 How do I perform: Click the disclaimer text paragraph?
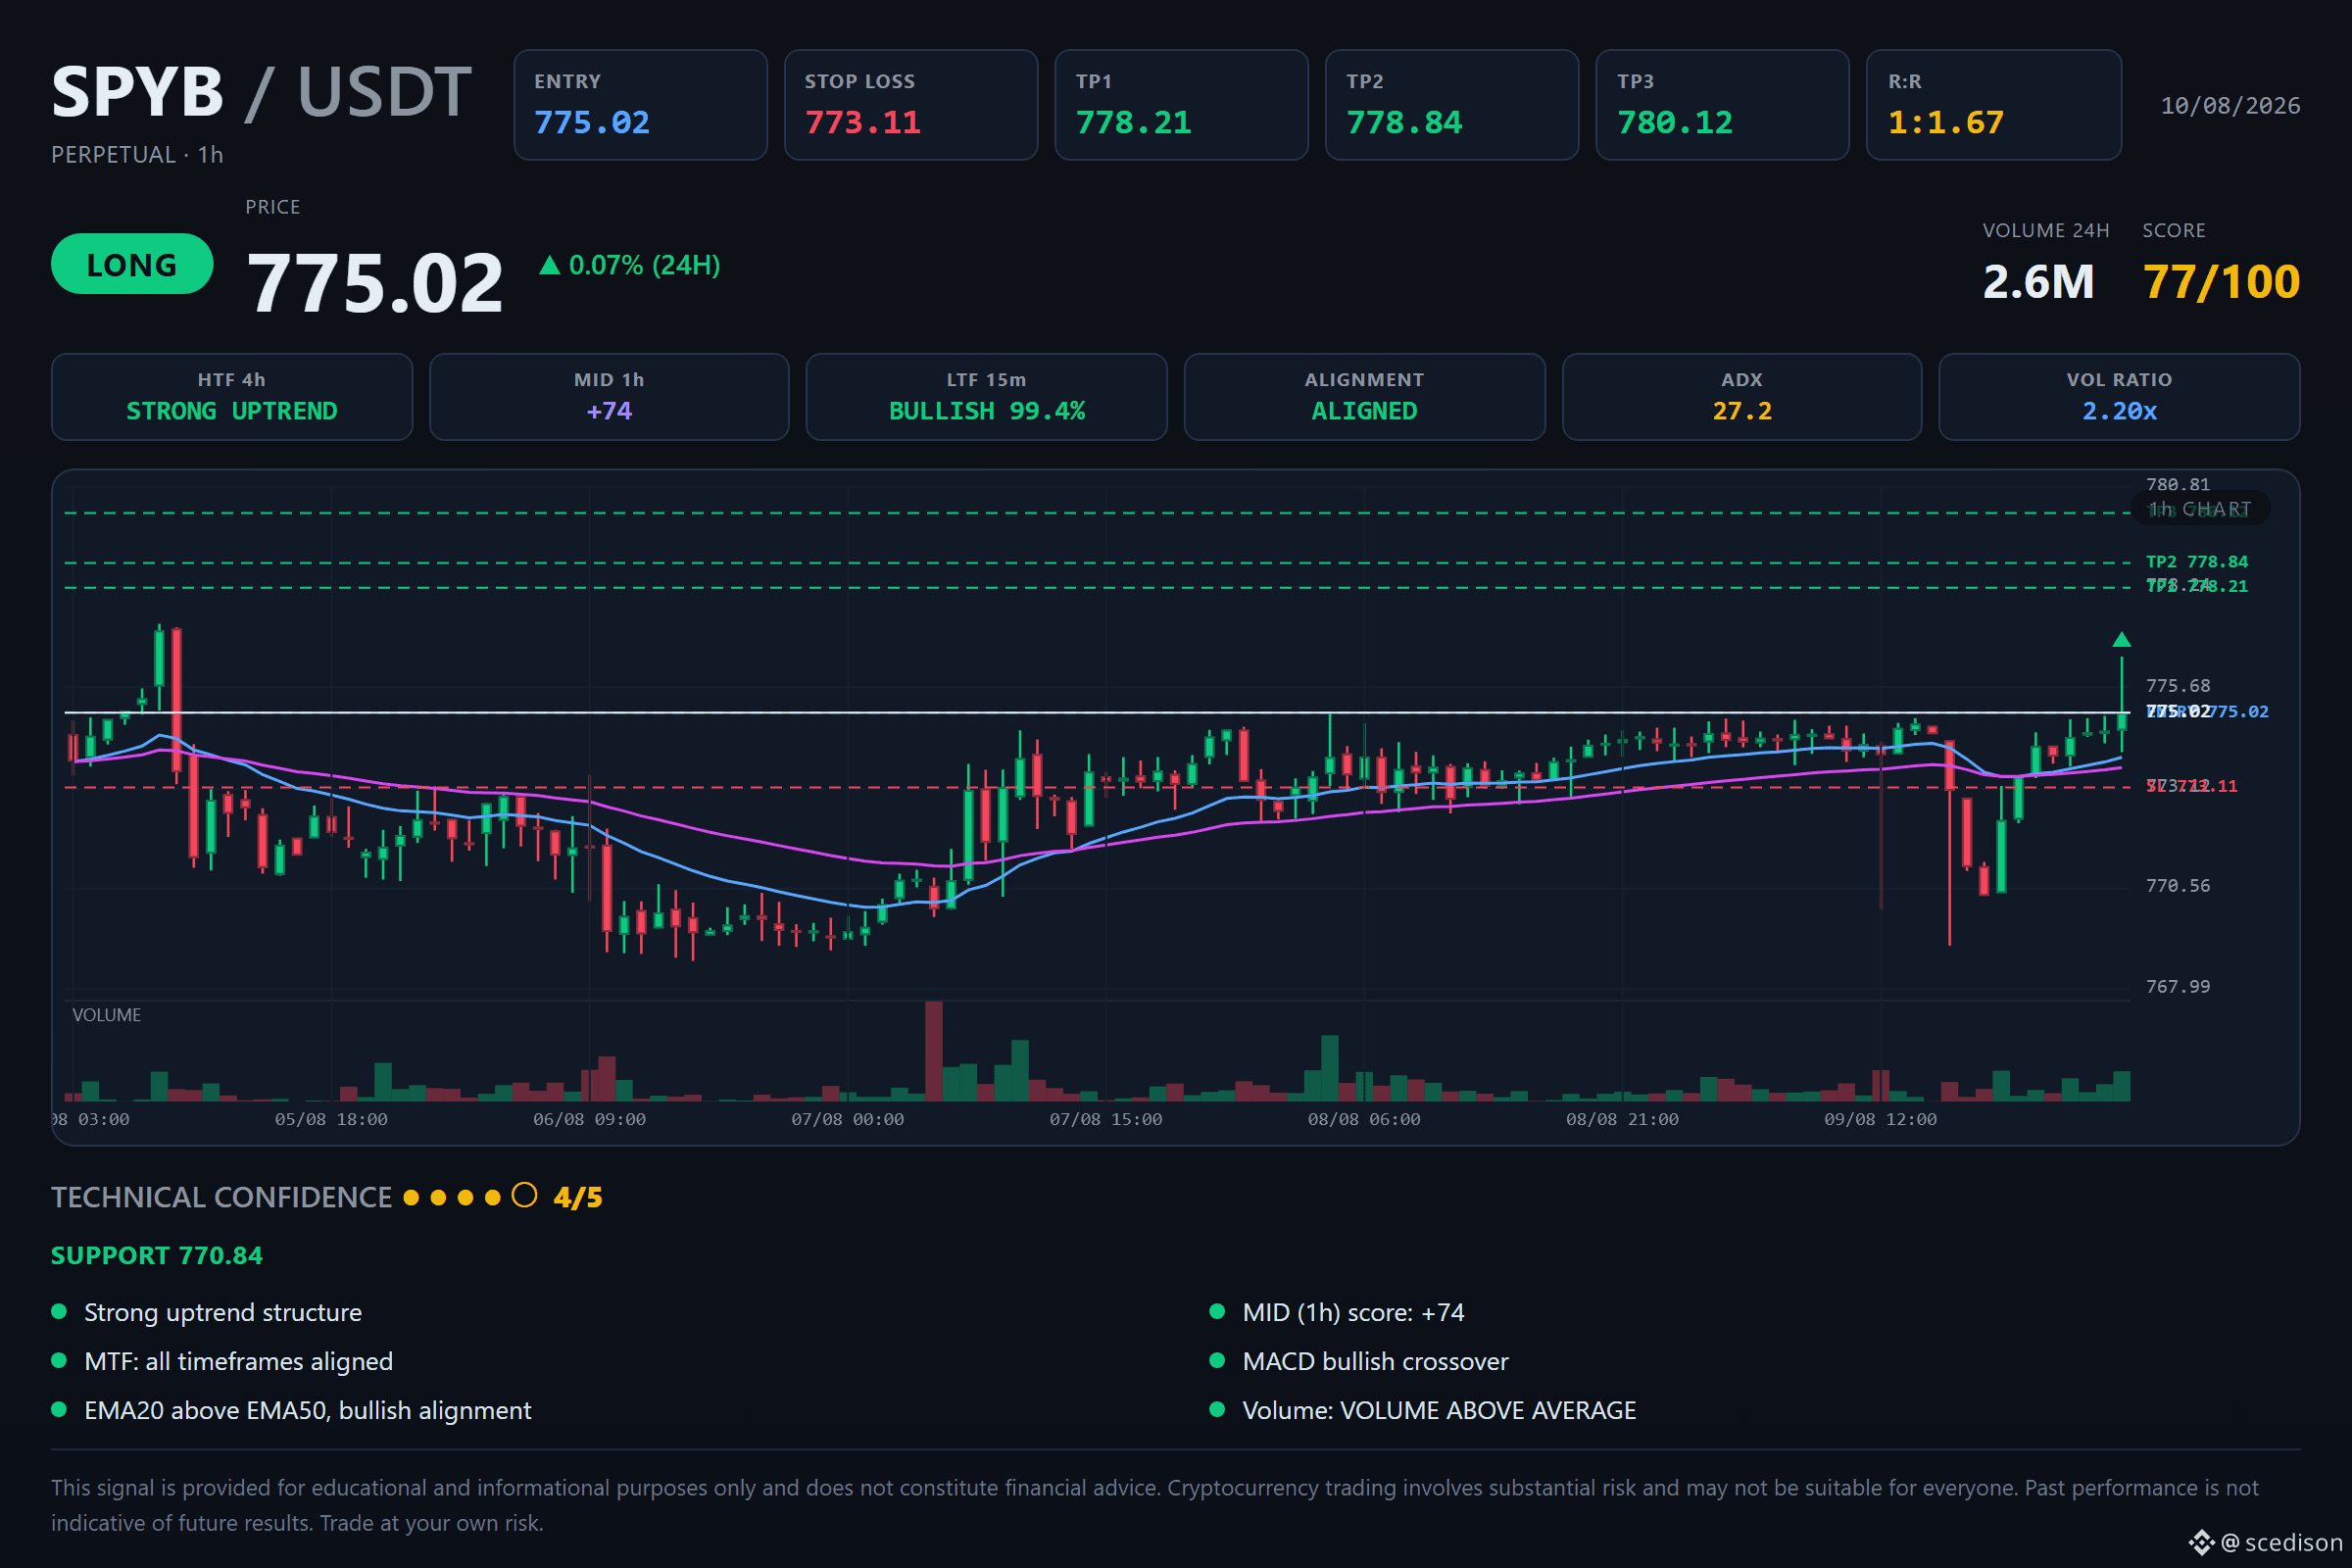tap(1155, 1505)
